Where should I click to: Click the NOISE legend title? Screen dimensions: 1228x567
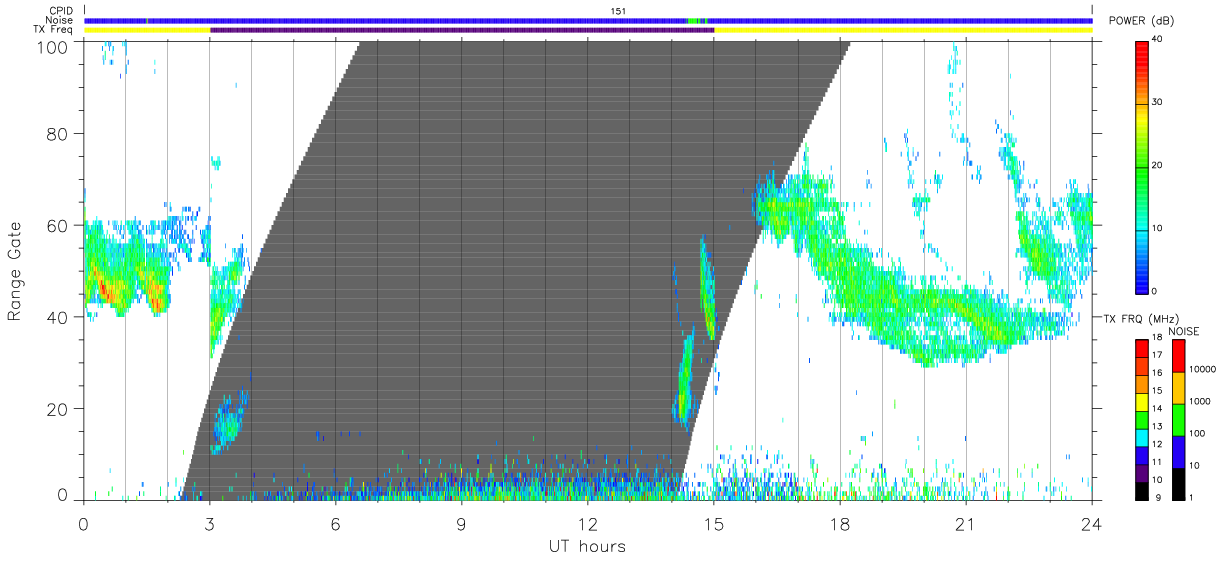[x=1185, y=331]
